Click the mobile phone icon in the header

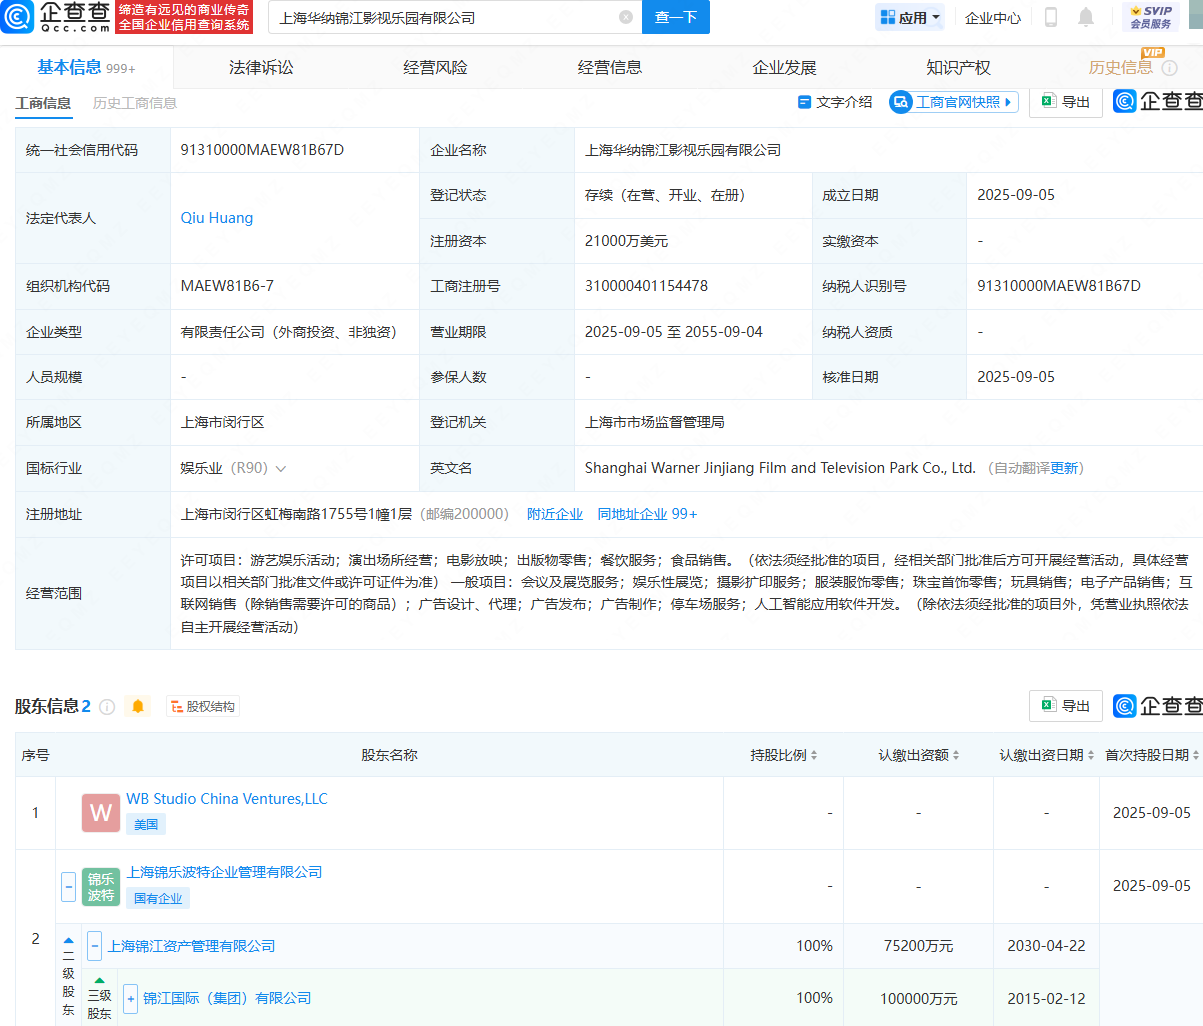pyautogui.click(x=1051, y=17)
